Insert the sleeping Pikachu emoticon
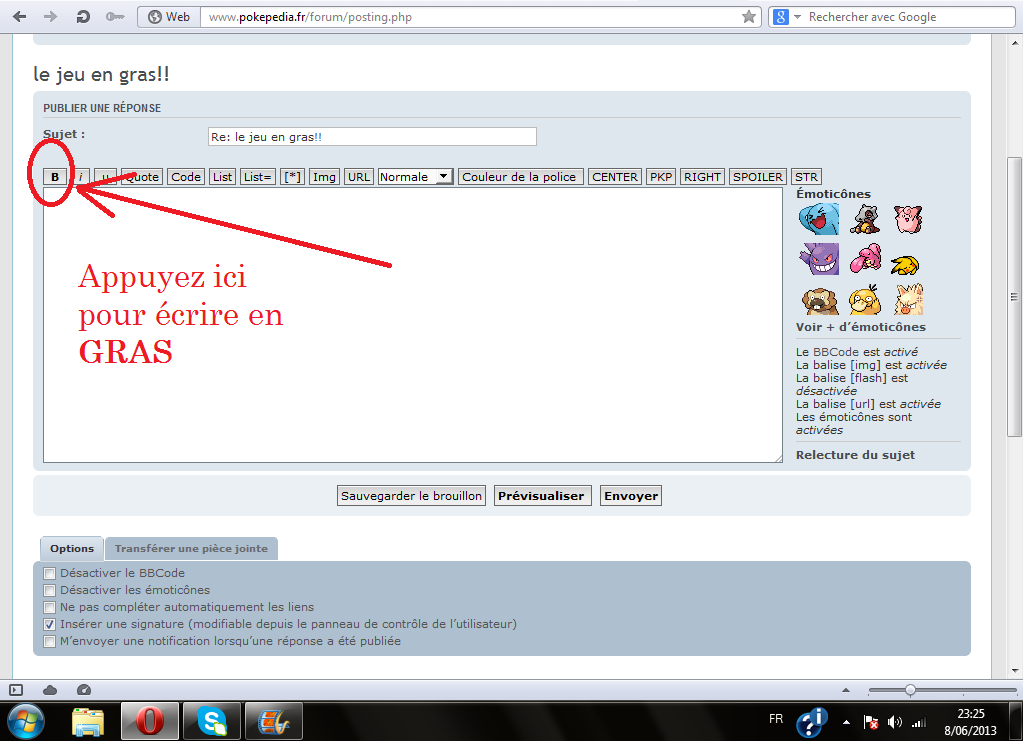Screen dimensions: 1025x741 905,263
